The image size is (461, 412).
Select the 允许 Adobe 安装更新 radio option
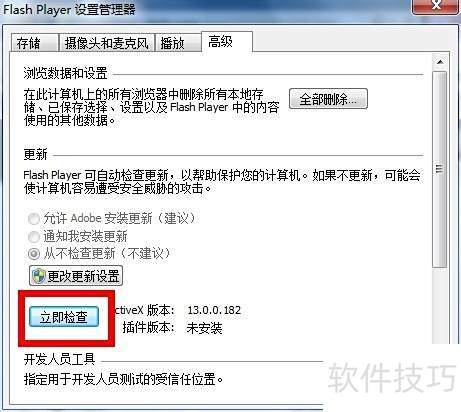(x=34, y=219)
